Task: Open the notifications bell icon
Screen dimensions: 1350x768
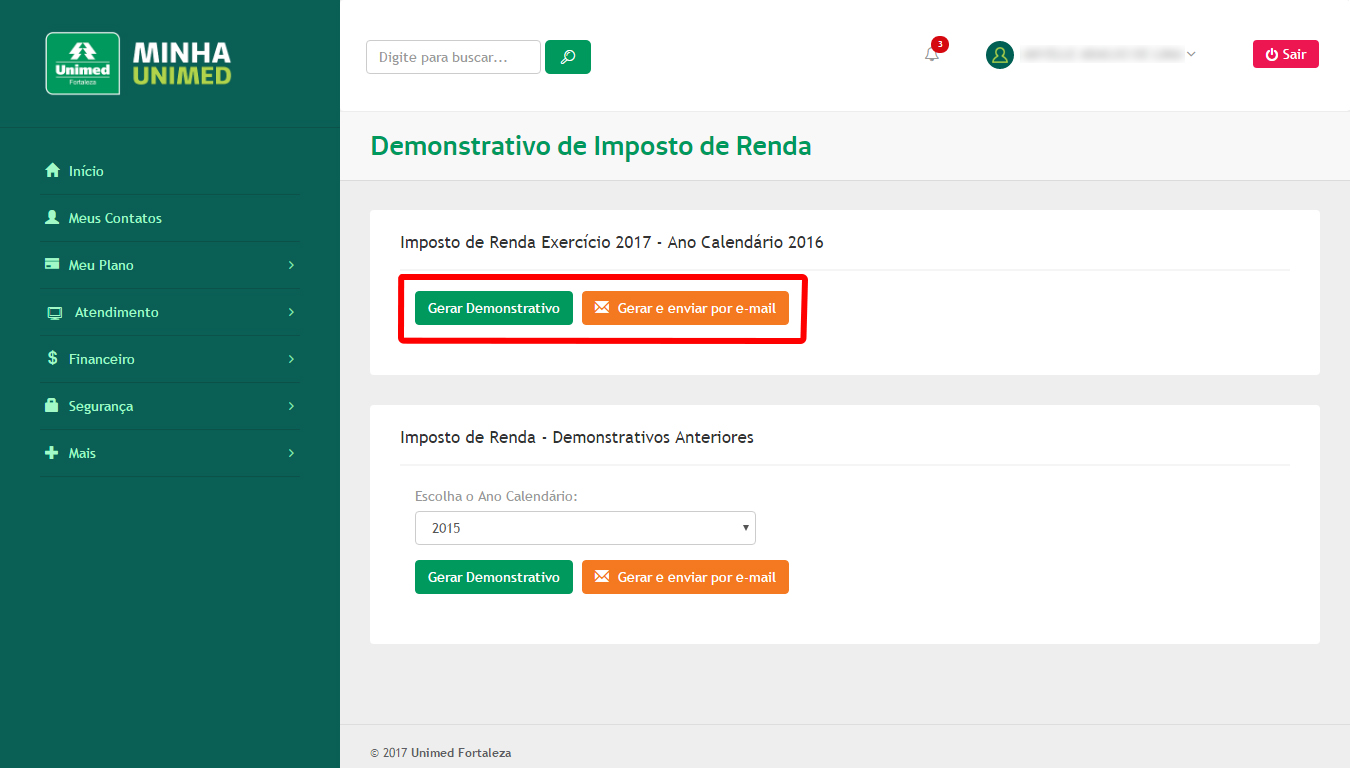Action: coord(932,55)
